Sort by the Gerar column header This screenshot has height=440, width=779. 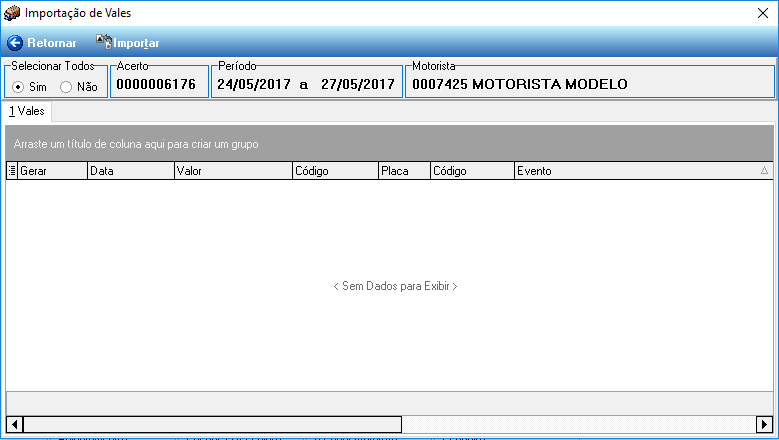(53, 171)
